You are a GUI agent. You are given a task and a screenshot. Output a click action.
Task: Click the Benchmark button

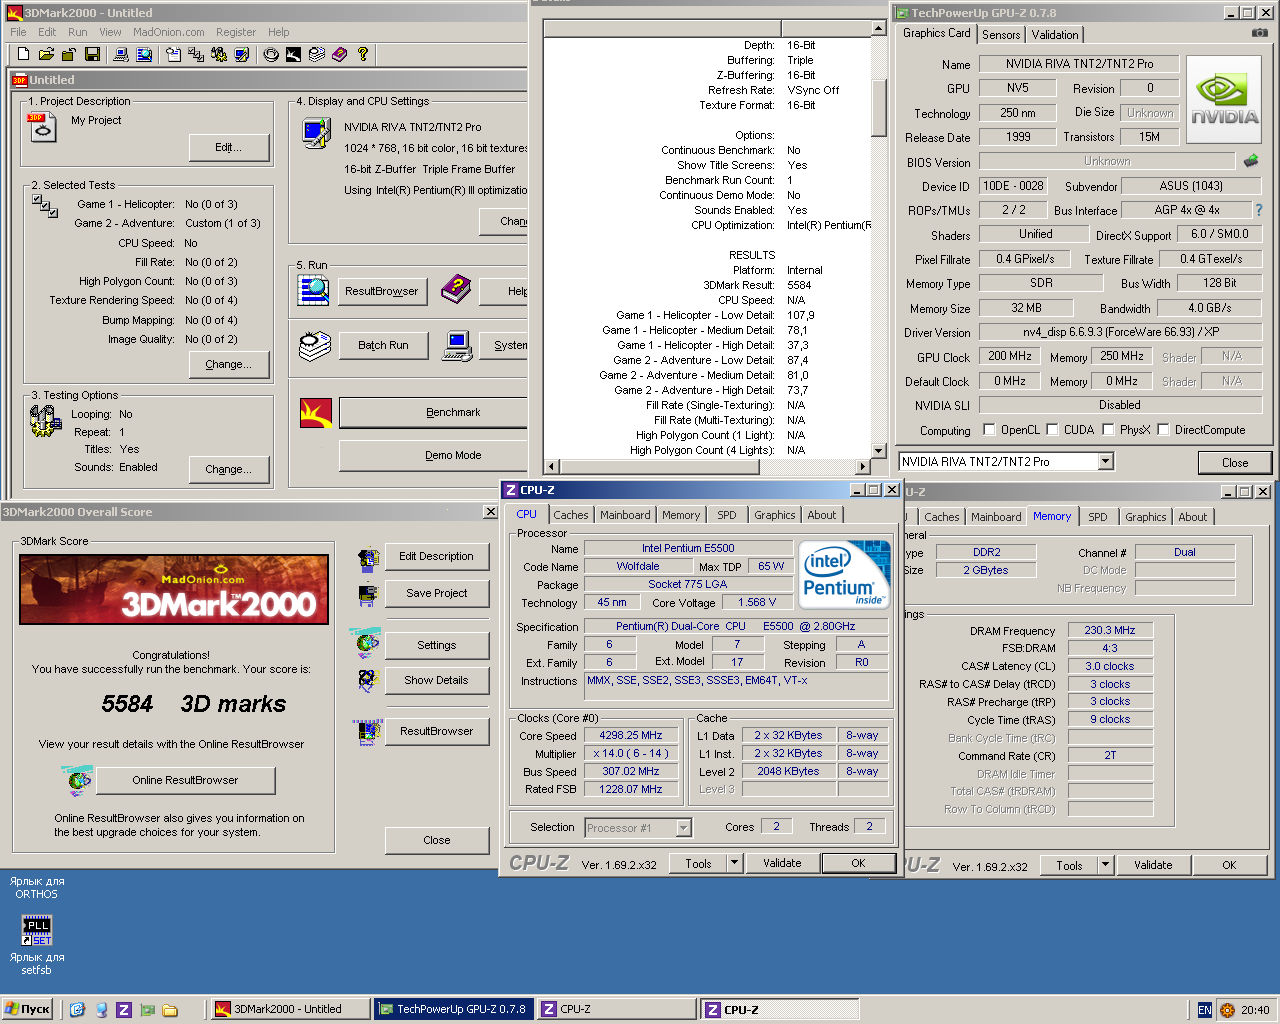[434, 412]
